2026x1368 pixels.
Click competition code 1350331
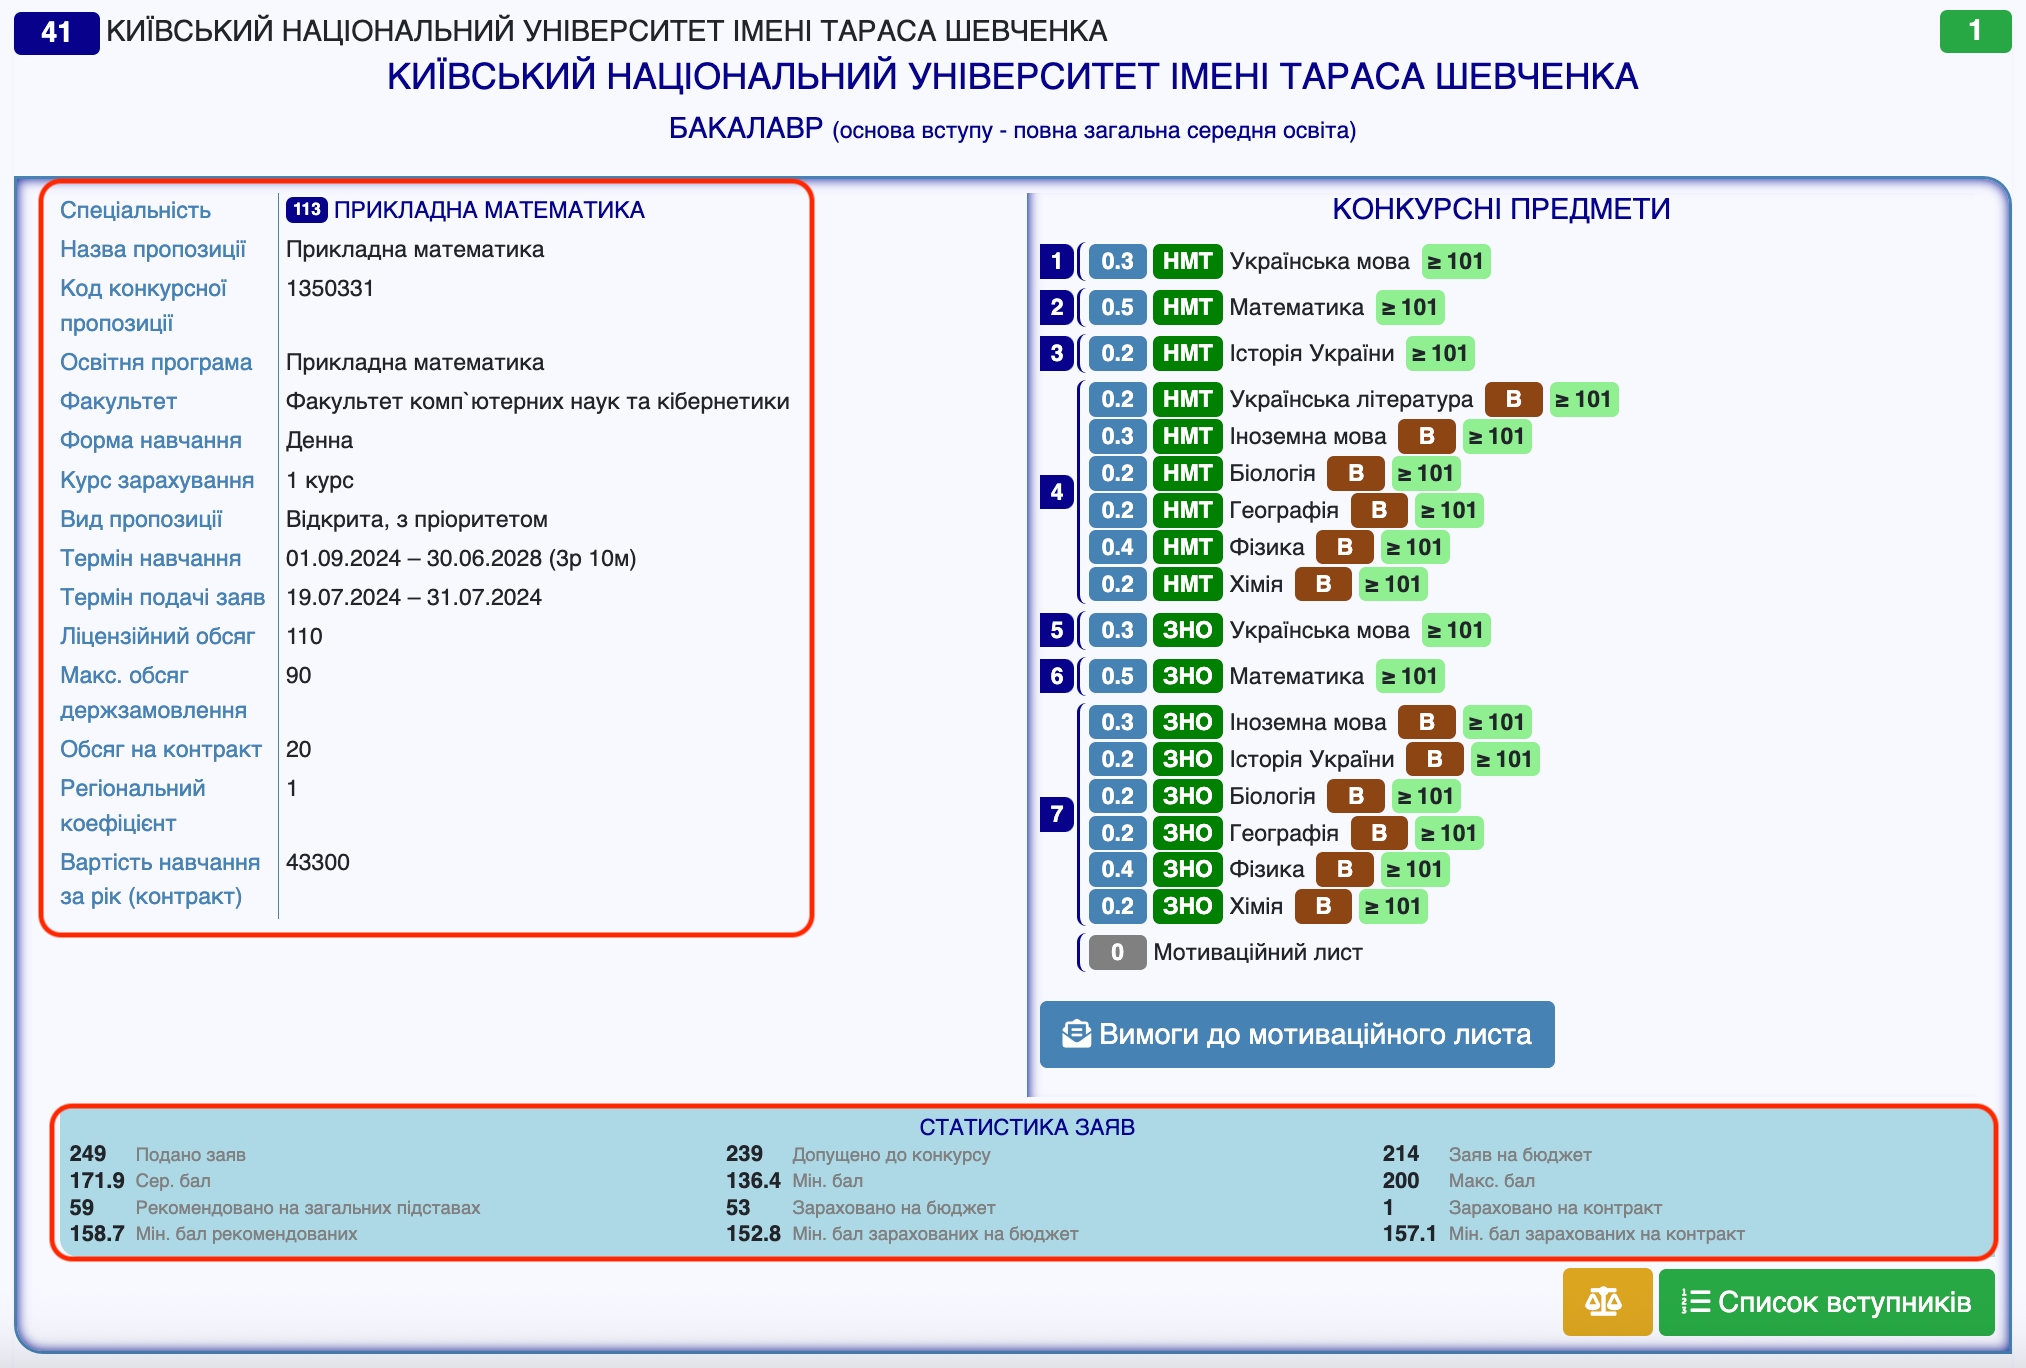(x=330, y=288)
